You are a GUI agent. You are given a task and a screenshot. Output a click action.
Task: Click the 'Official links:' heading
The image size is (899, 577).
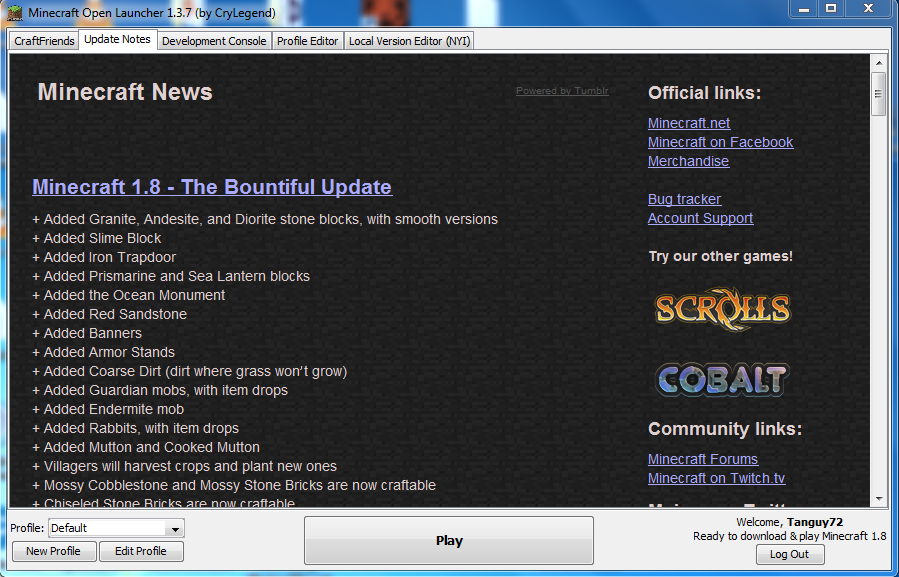point(705,93)
